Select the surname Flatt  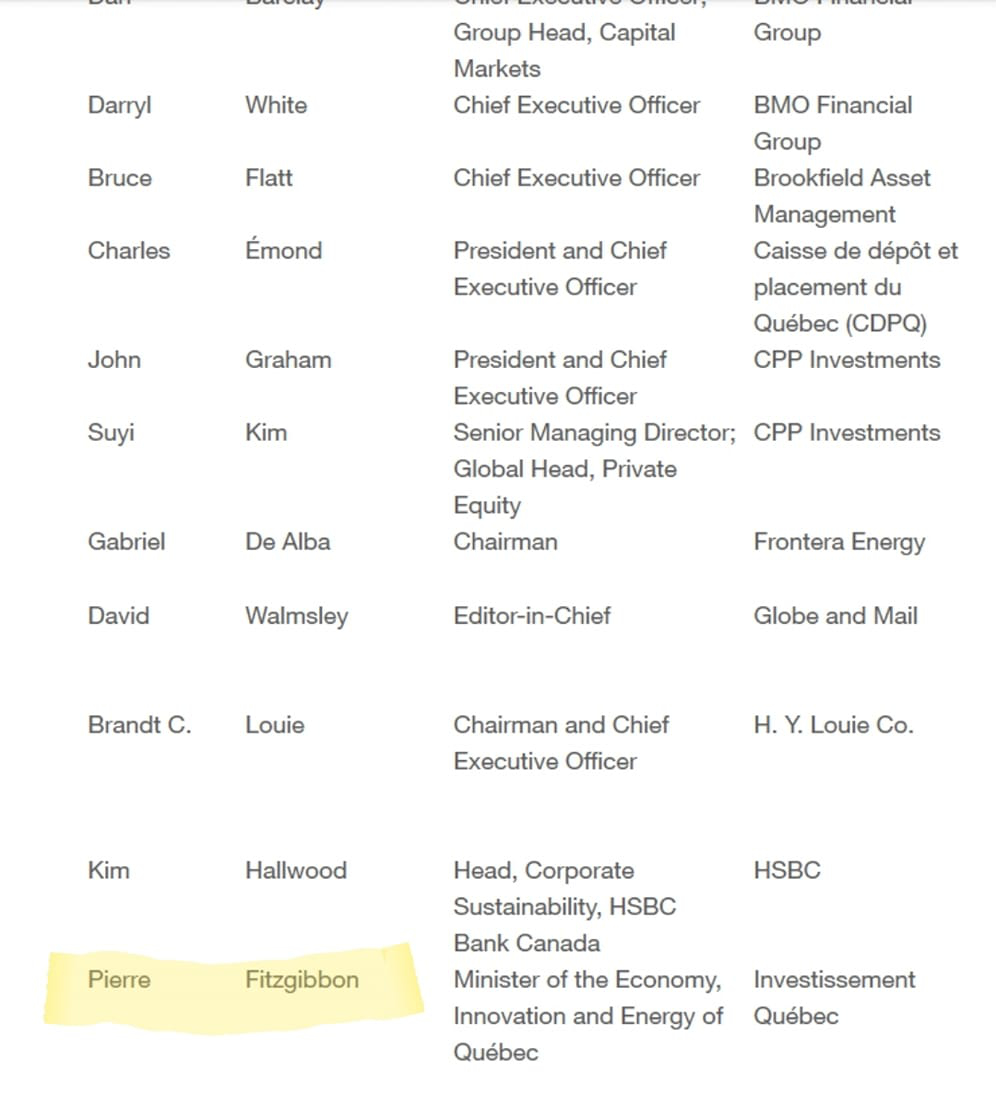(268, 178)
